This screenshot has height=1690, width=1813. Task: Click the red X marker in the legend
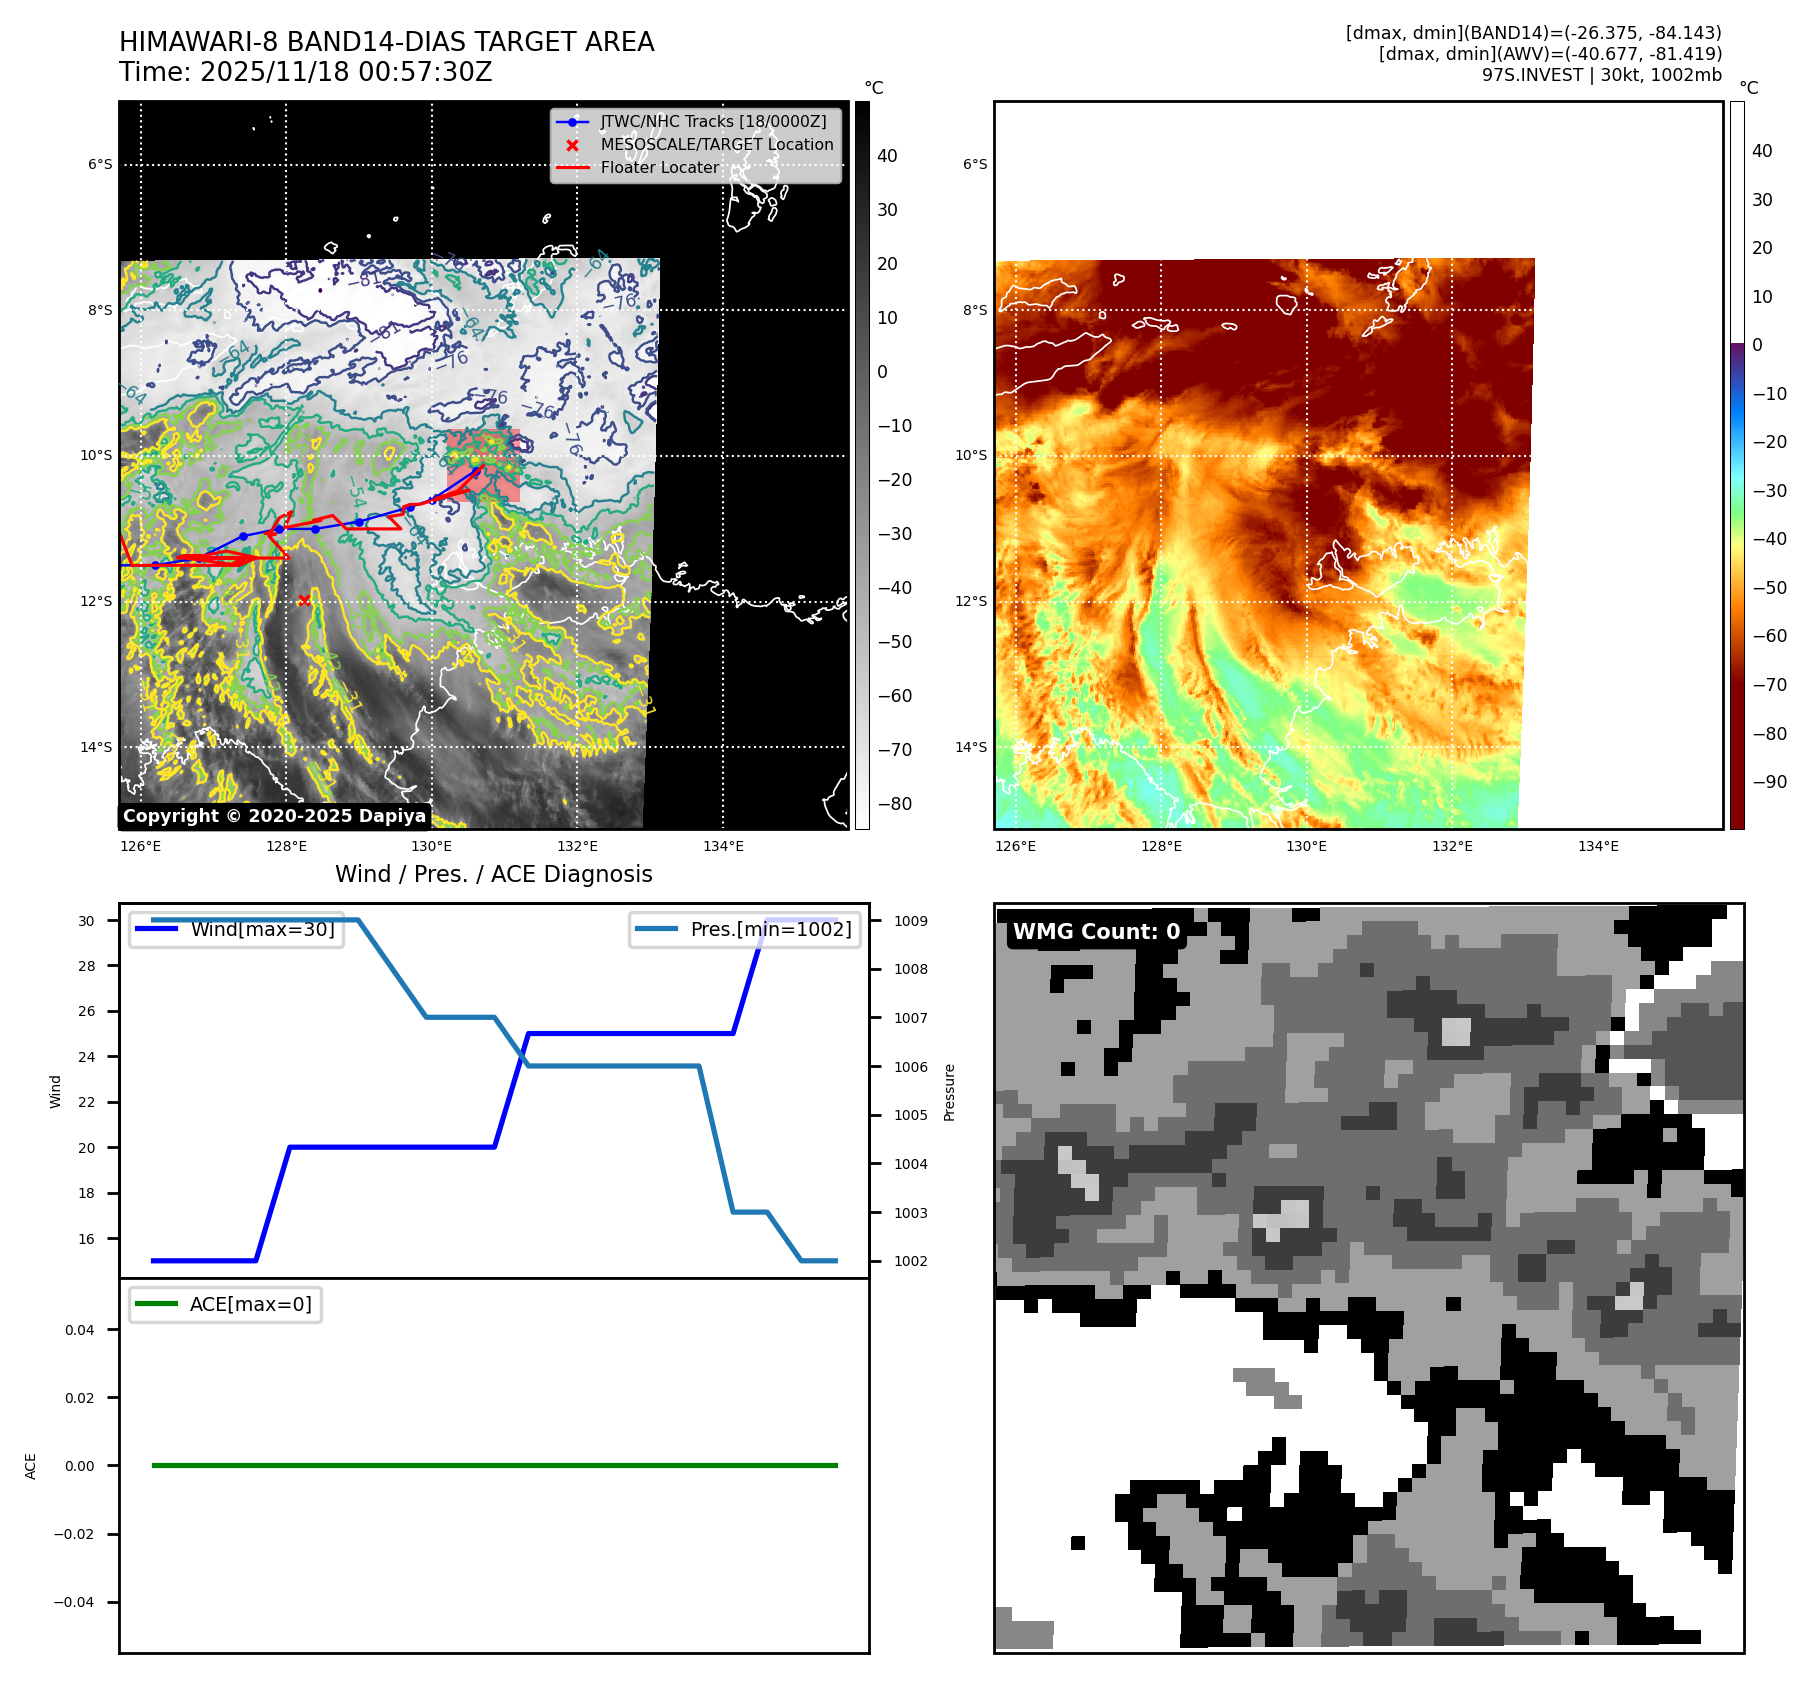(x=572, y=145)
